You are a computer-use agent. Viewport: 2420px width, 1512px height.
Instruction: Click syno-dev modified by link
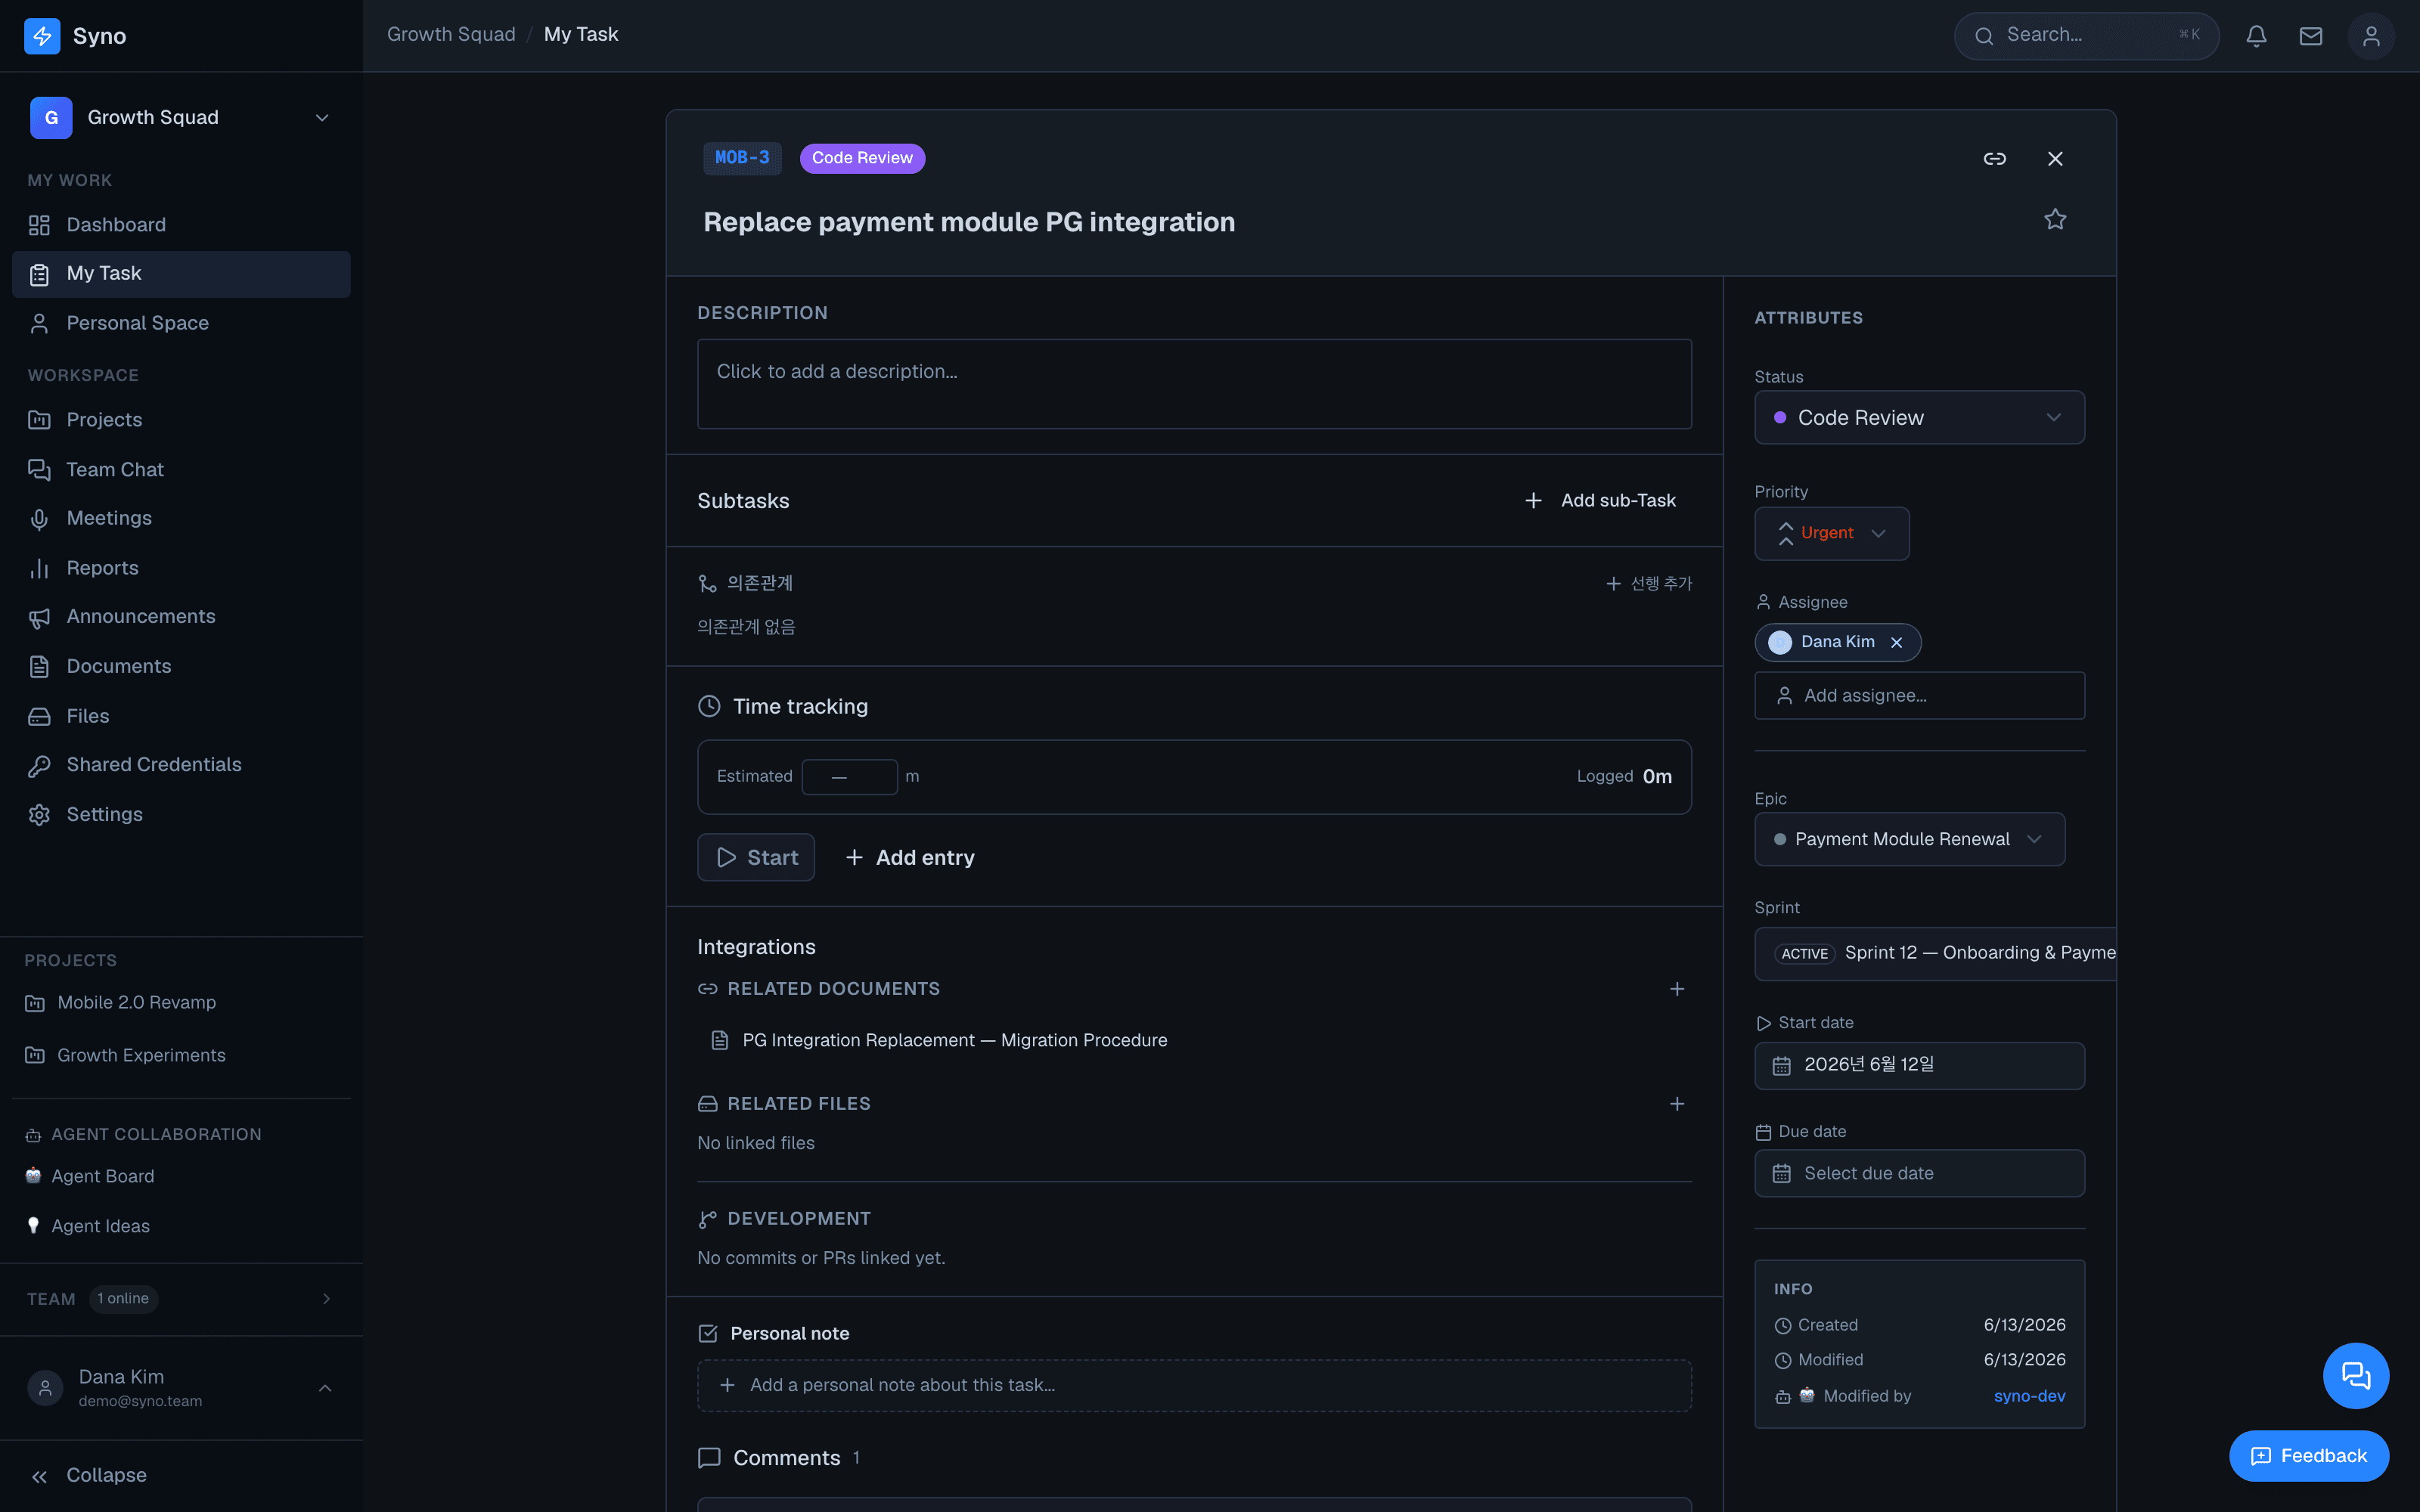2029,1396
